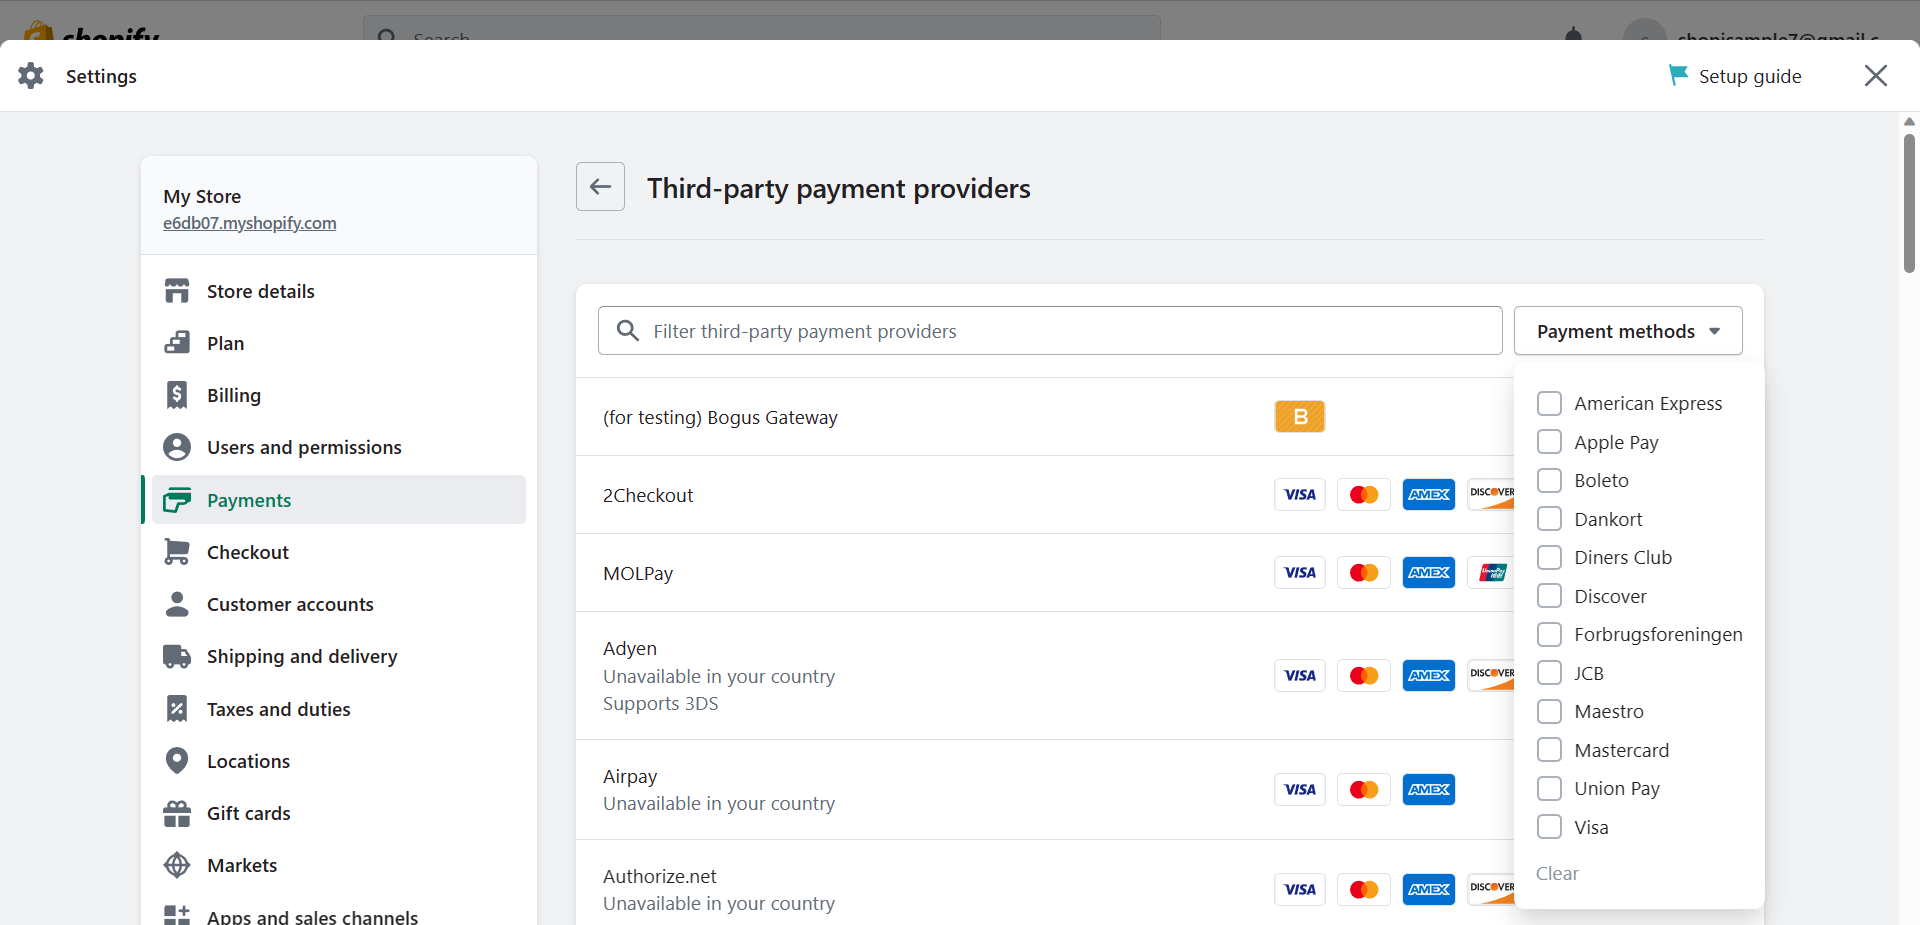Select the MOLPay provider

coord(638,573)
